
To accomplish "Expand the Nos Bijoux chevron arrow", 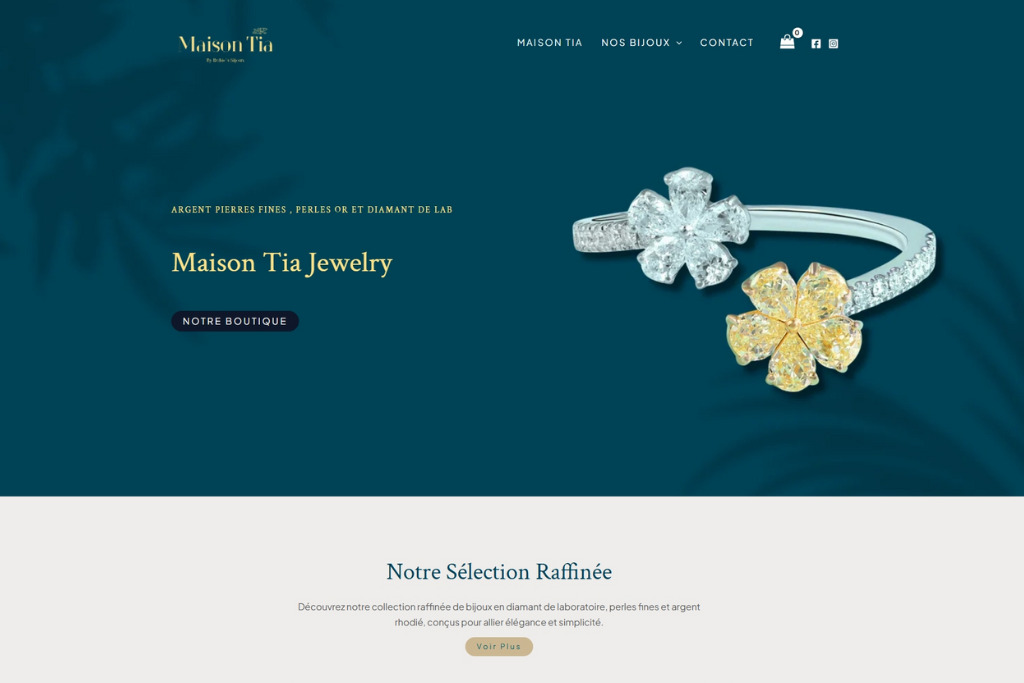I will [x=679, y=43].
